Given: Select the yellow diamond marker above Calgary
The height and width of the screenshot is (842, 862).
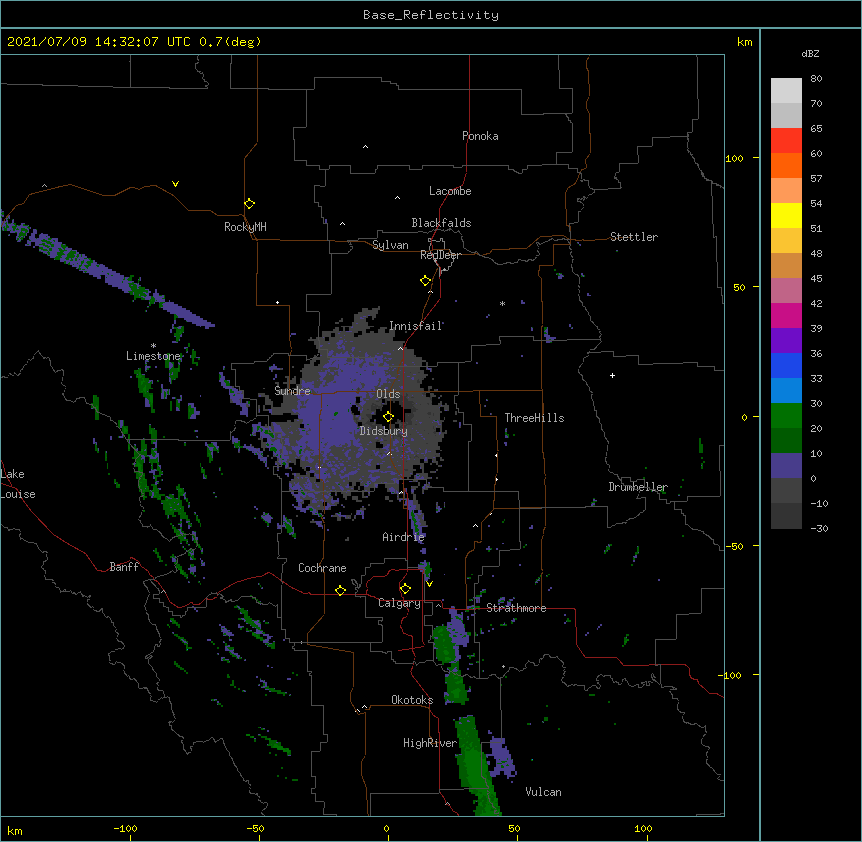Looking at the screenshot, I should 405,589.
